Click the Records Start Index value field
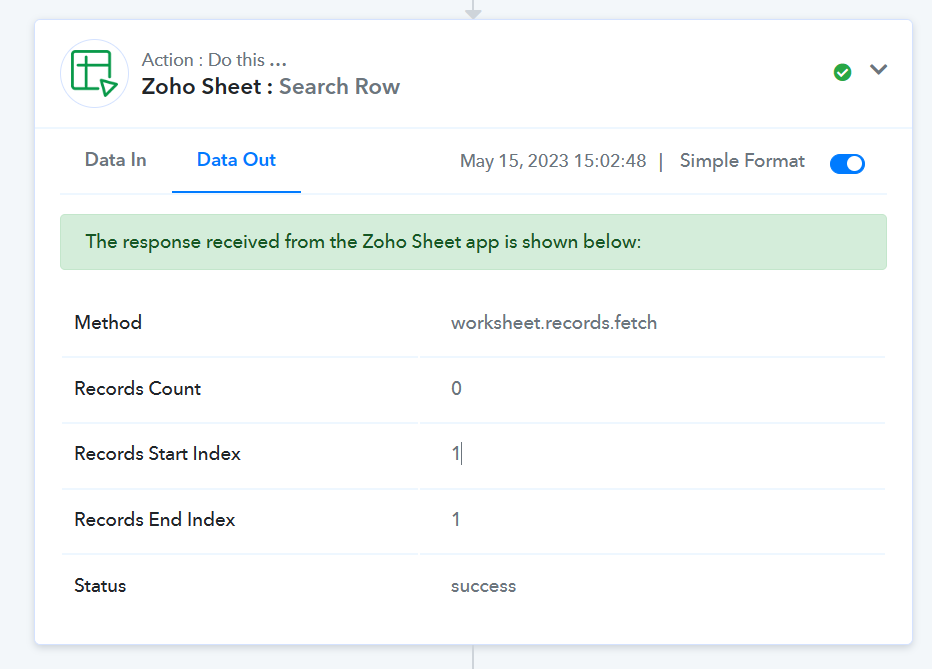Viewport: 932px width, 669px height. pyautogui.click(x=652, y=454)
